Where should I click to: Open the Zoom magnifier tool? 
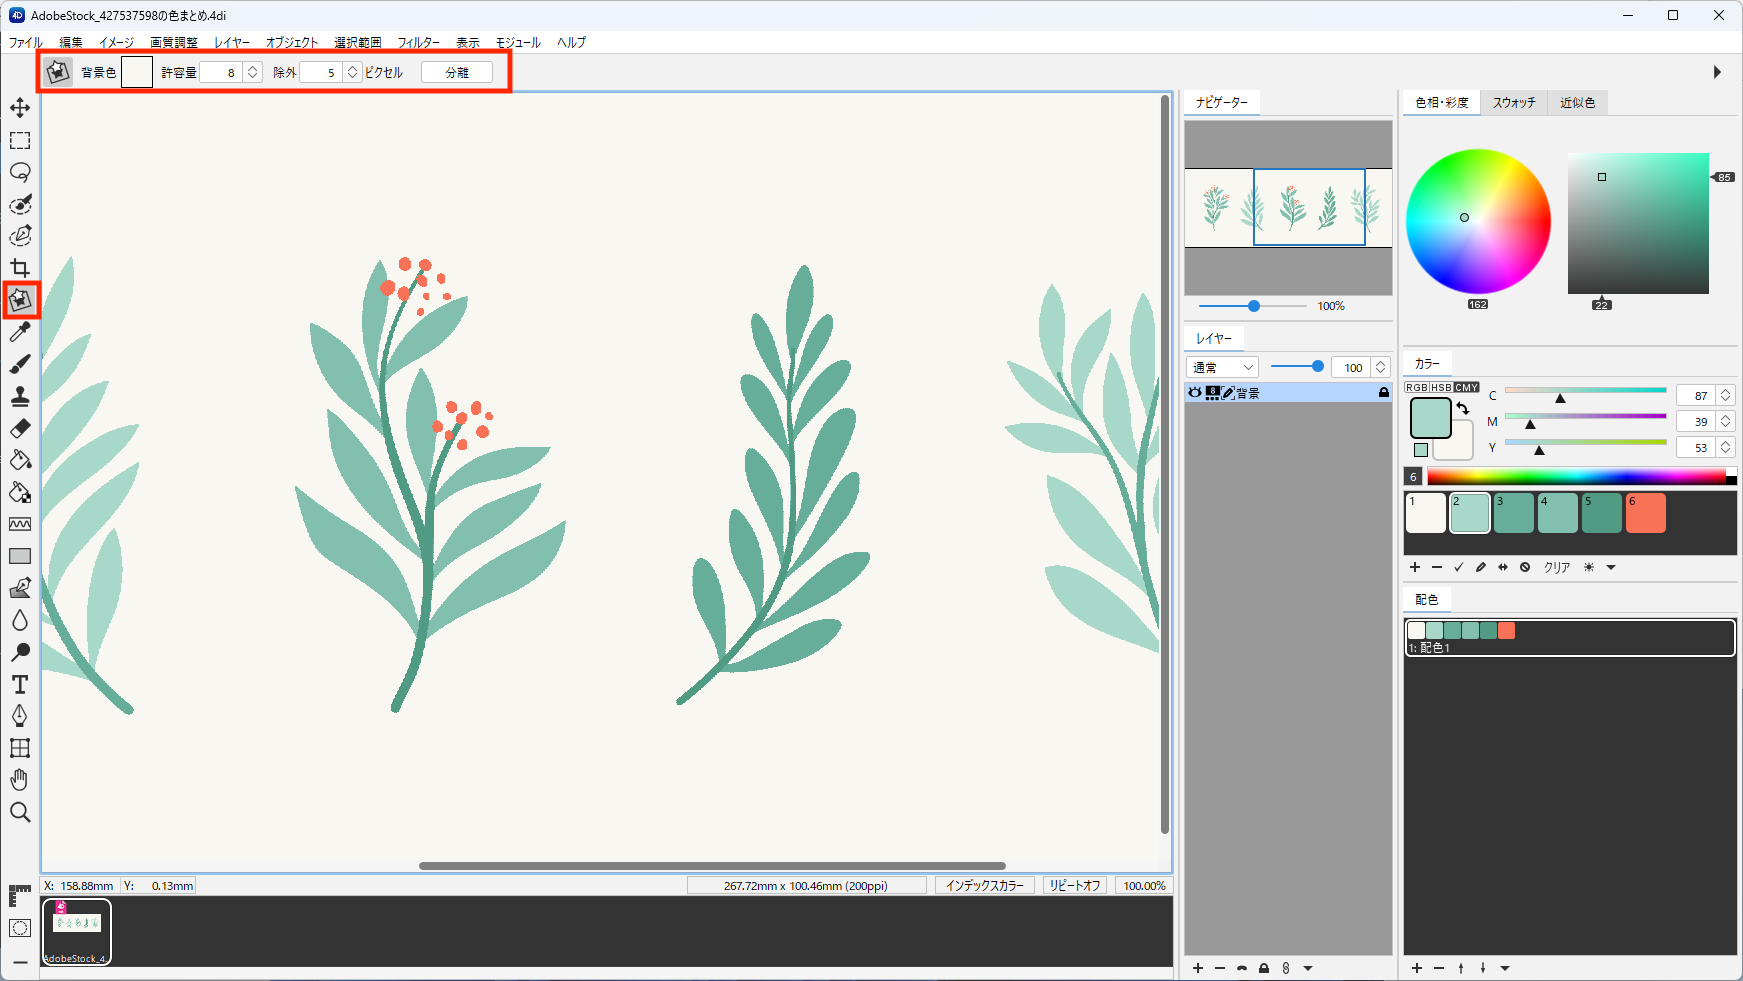[20, 812]
